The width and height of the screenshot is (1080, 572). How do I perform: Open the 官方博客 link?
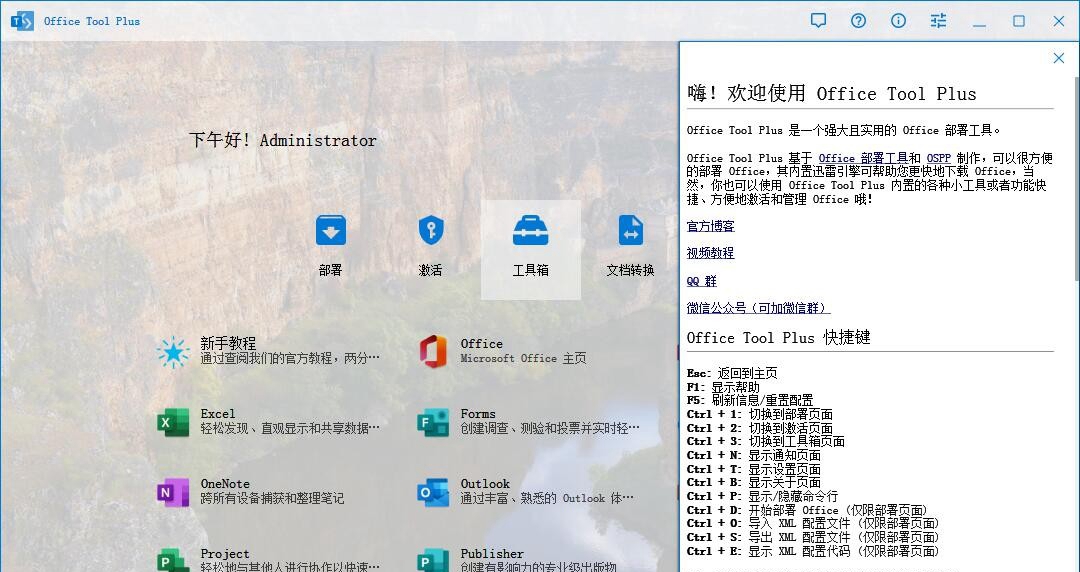pyautogui.click(x=711, y=226)
